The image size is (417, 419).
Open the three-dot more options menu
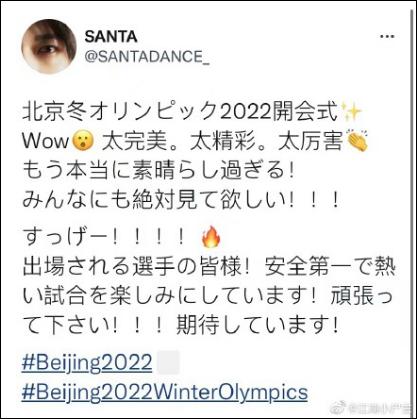click(388, 36)
